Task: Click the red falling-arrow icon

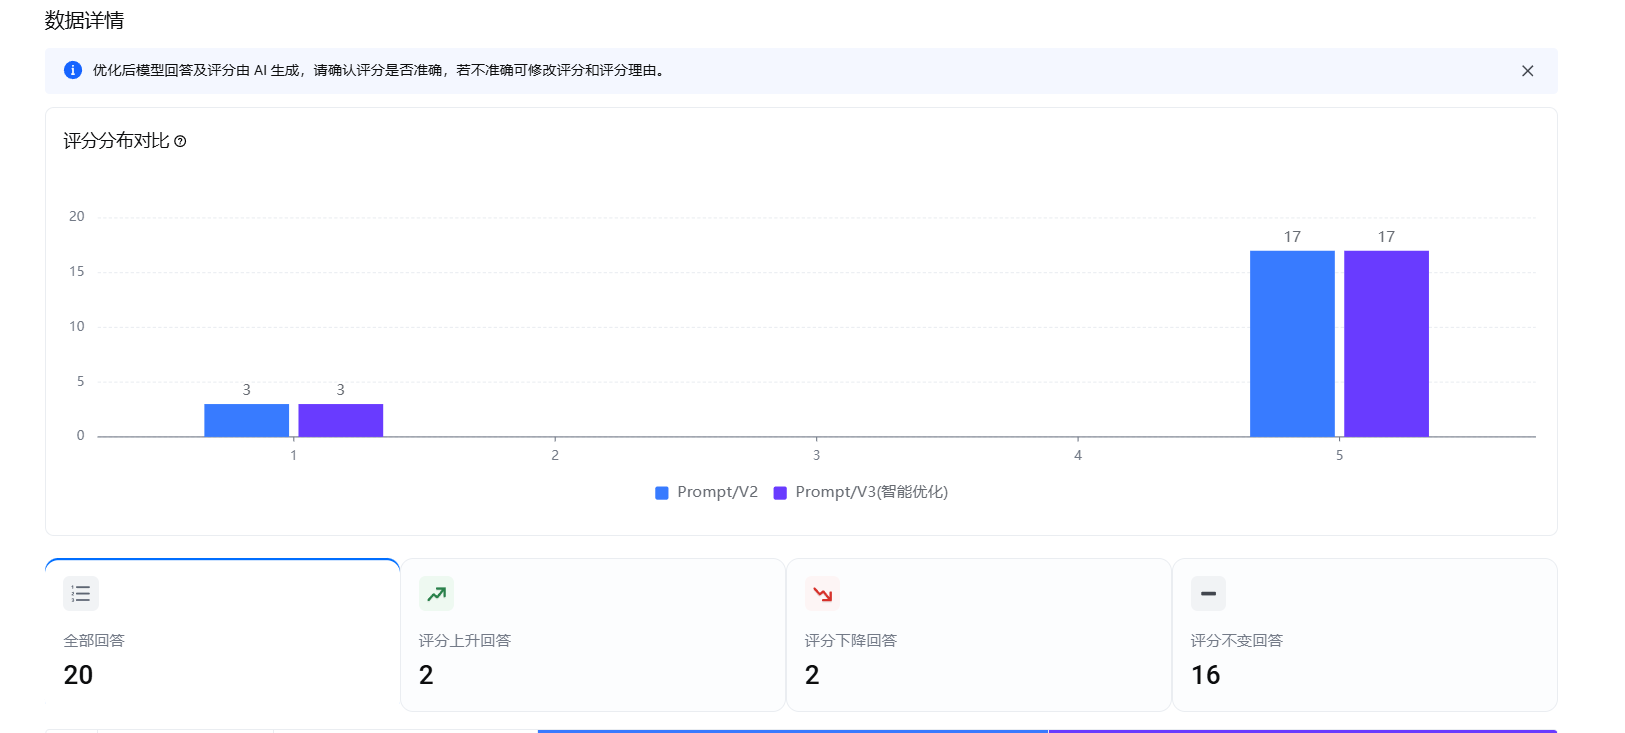Action: [822, 594]
